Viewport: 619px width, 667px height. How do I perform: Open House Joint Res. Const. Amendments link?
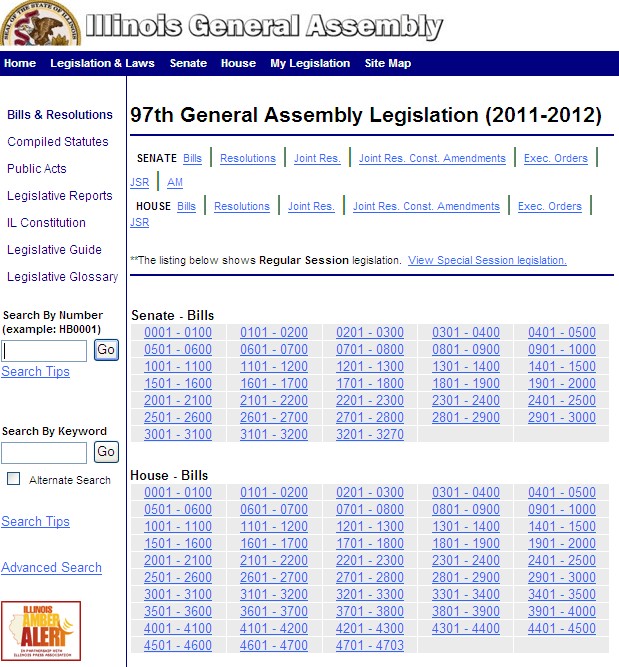426,206
